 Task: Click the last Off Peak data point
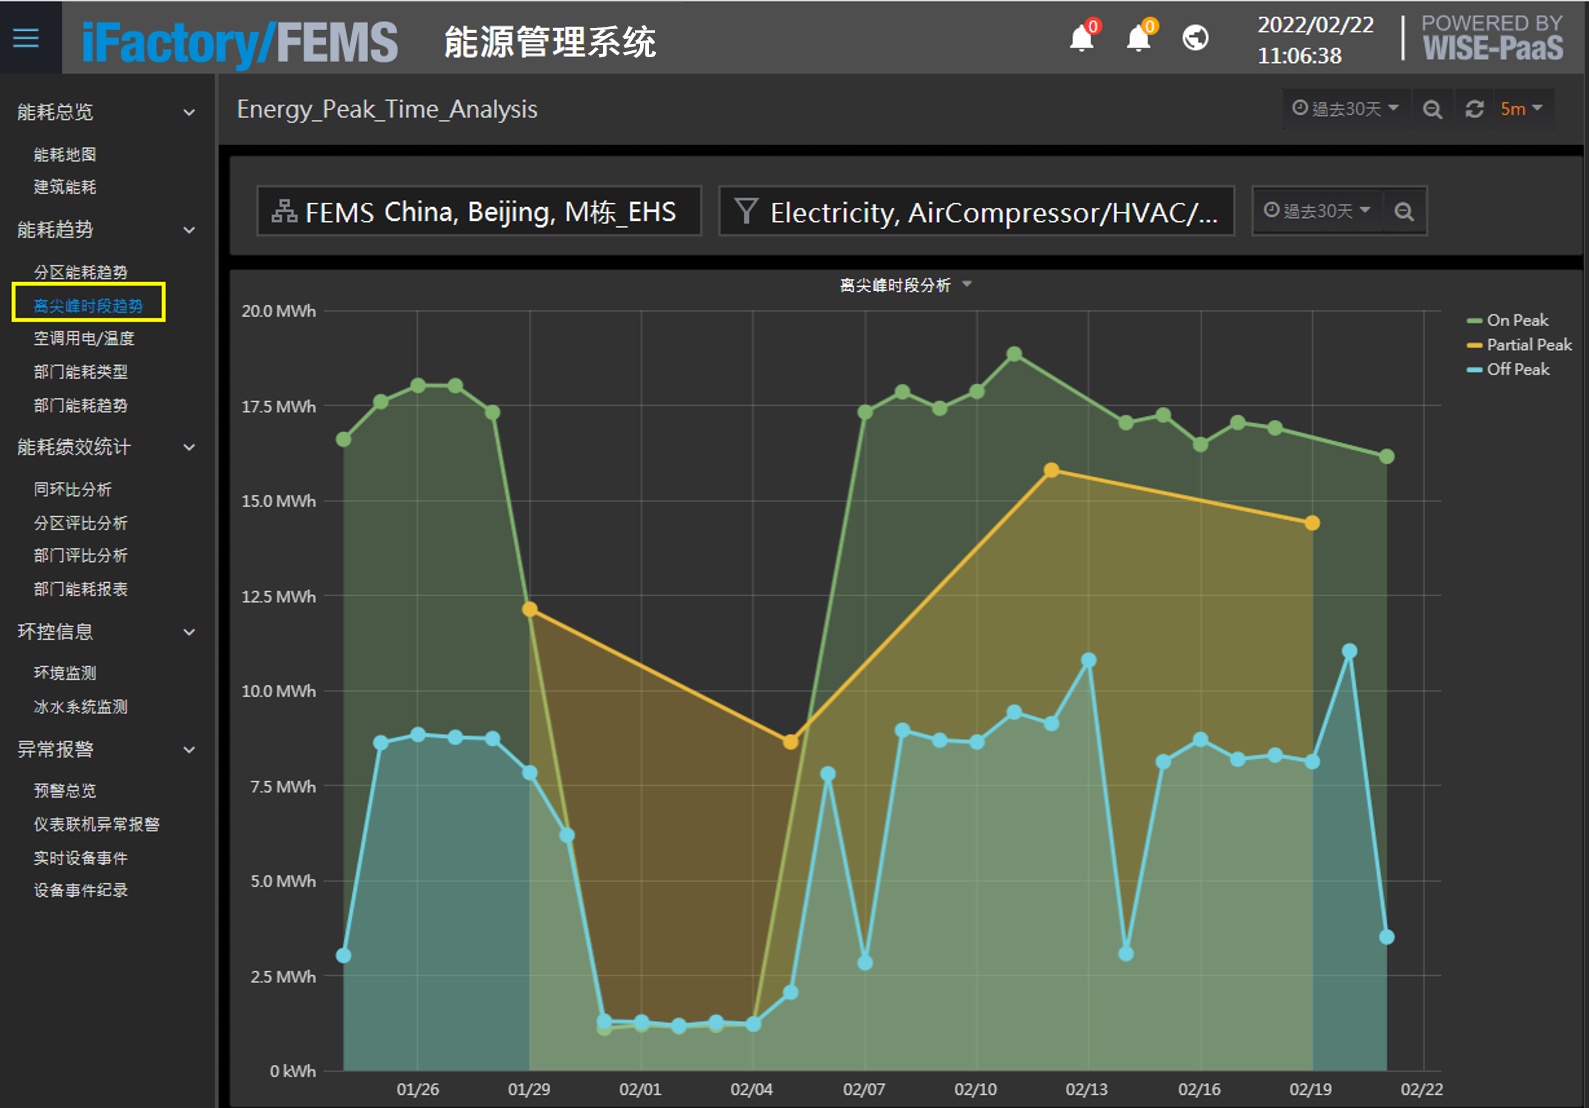click(x=1386, y=937)
